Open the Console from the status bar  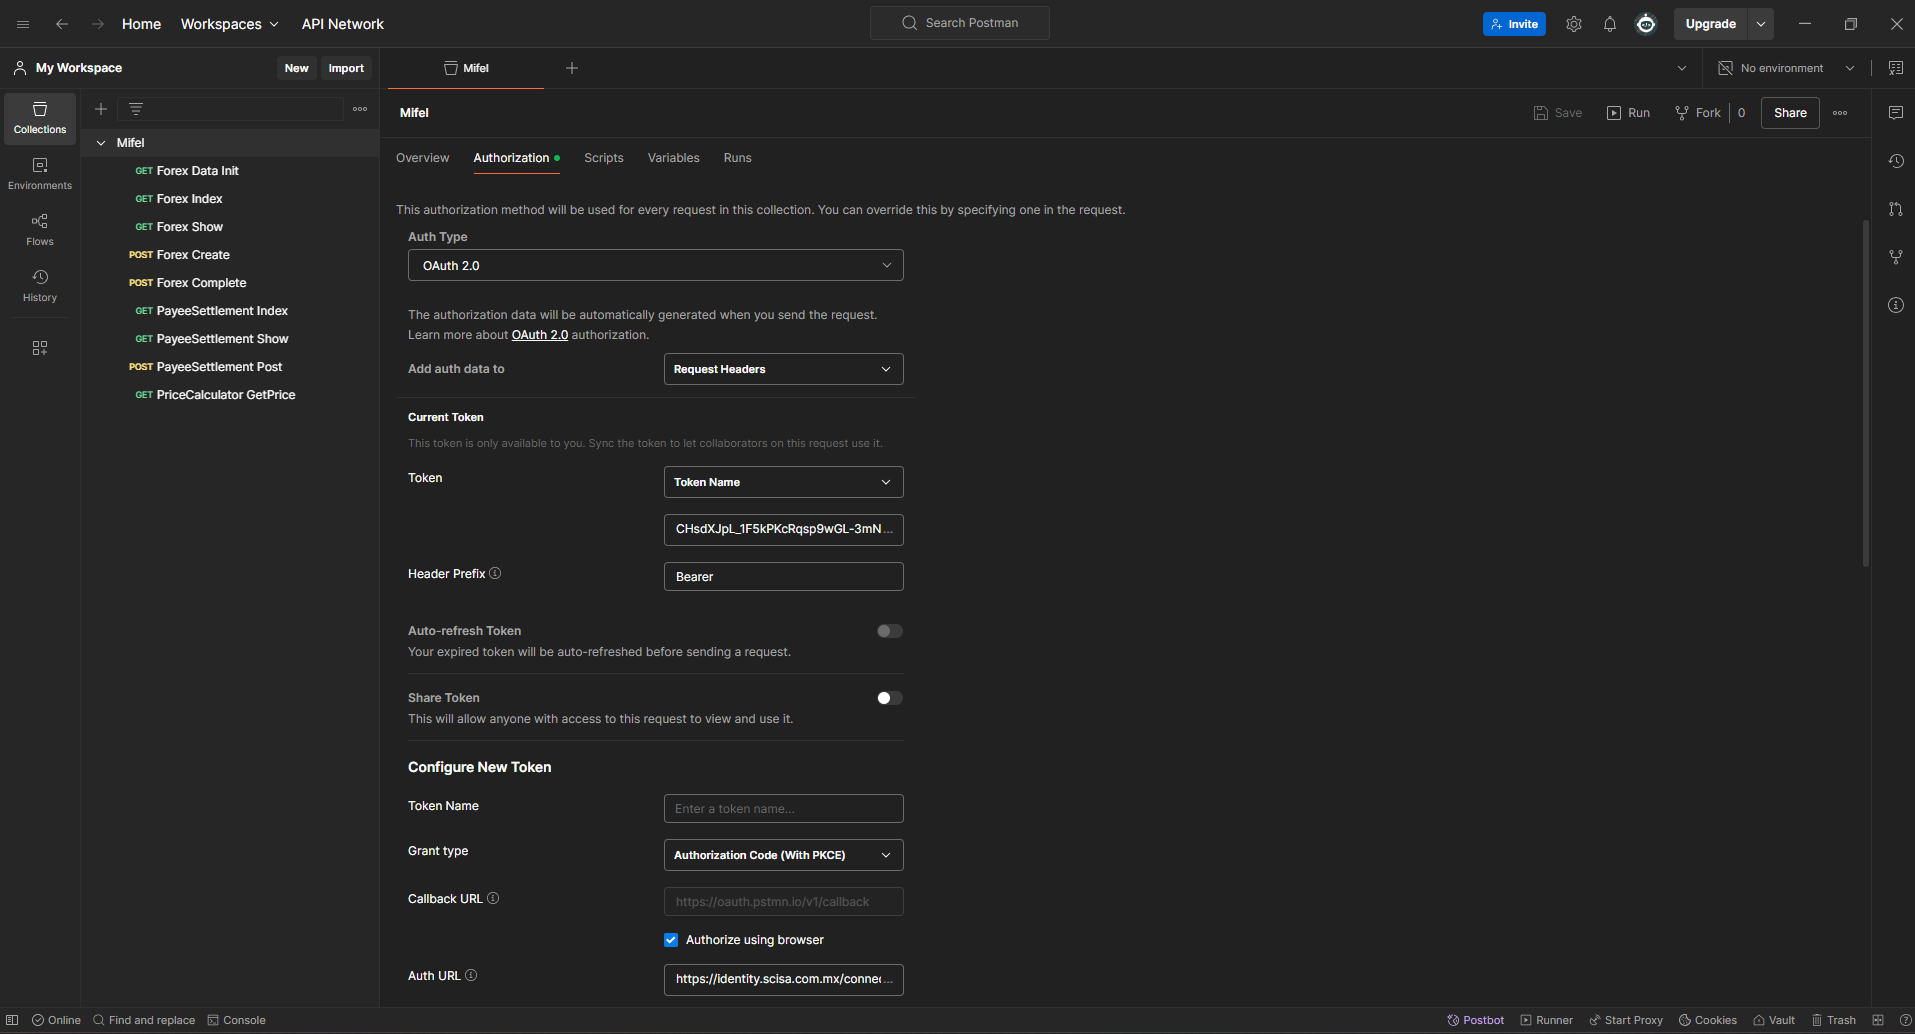click(x=236, y=1020)
